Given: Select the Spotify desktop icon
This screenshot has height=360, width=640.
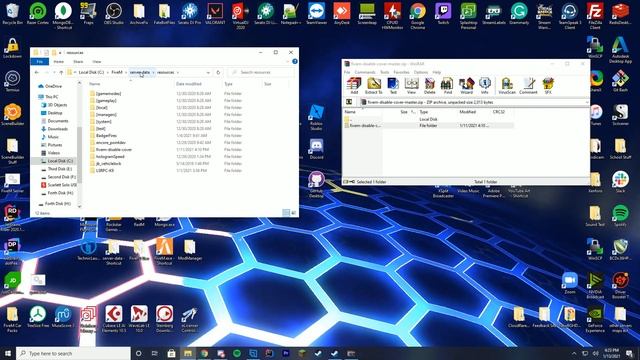Looking at the screenshot, I should [x=620, y=216].
